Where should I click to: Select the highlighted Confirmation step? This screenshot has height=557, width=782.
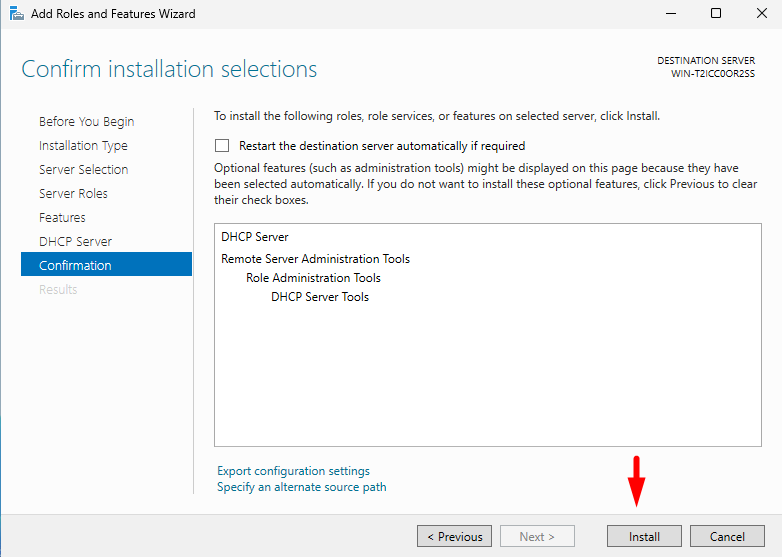(75, 265)
